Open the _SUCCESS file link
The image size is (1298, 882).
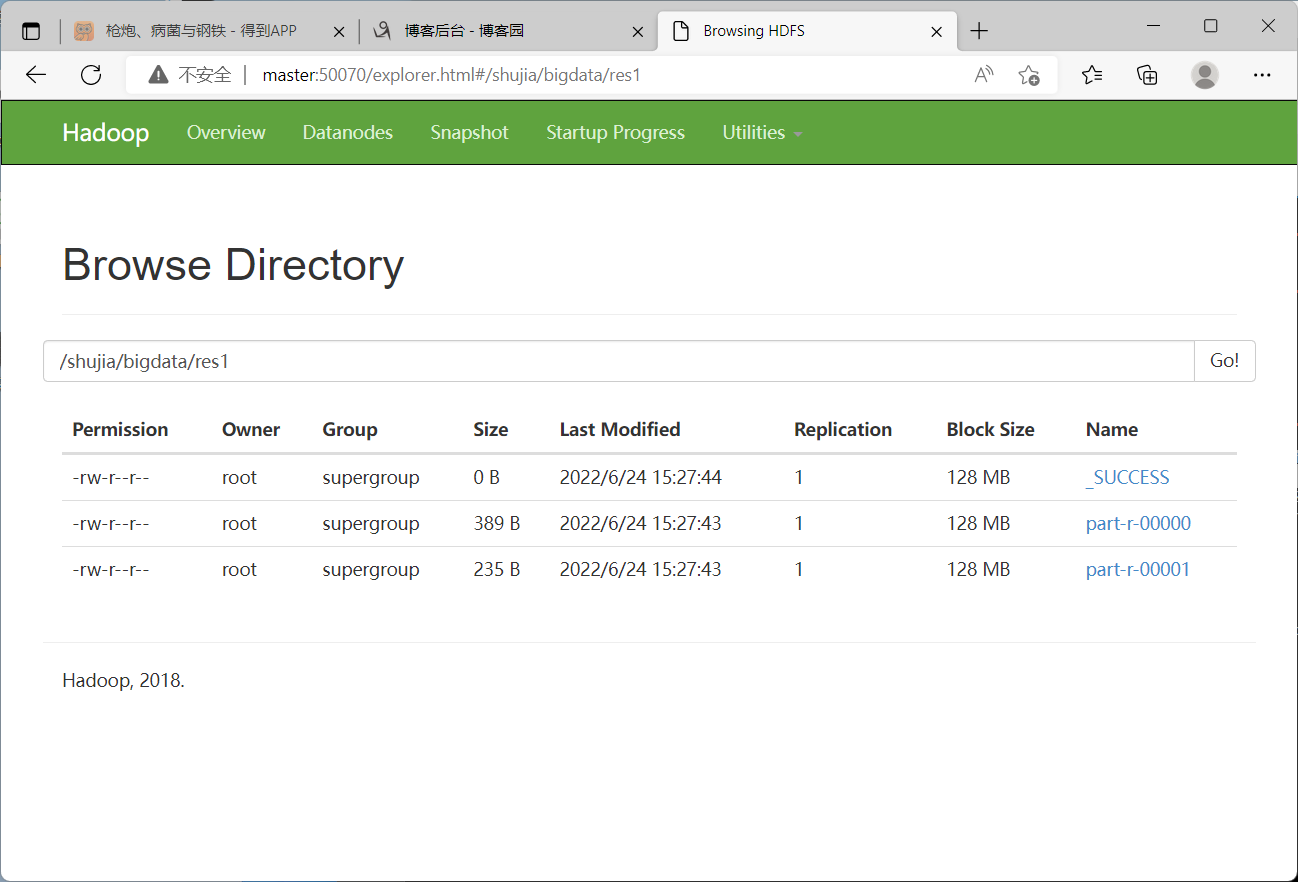pos(1128,478)
